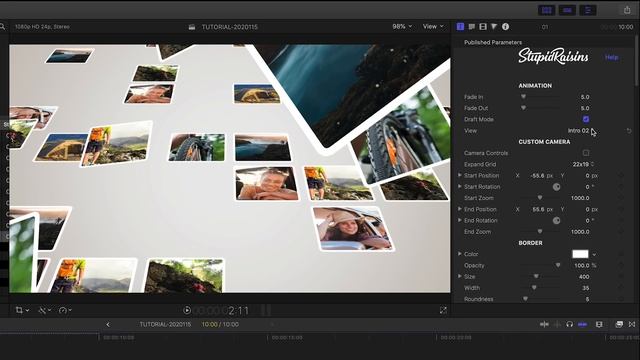Open the viewer View options dropdown
Image resolution: width=640 pixels, height=360 pixels.
[x=433, y=27]
